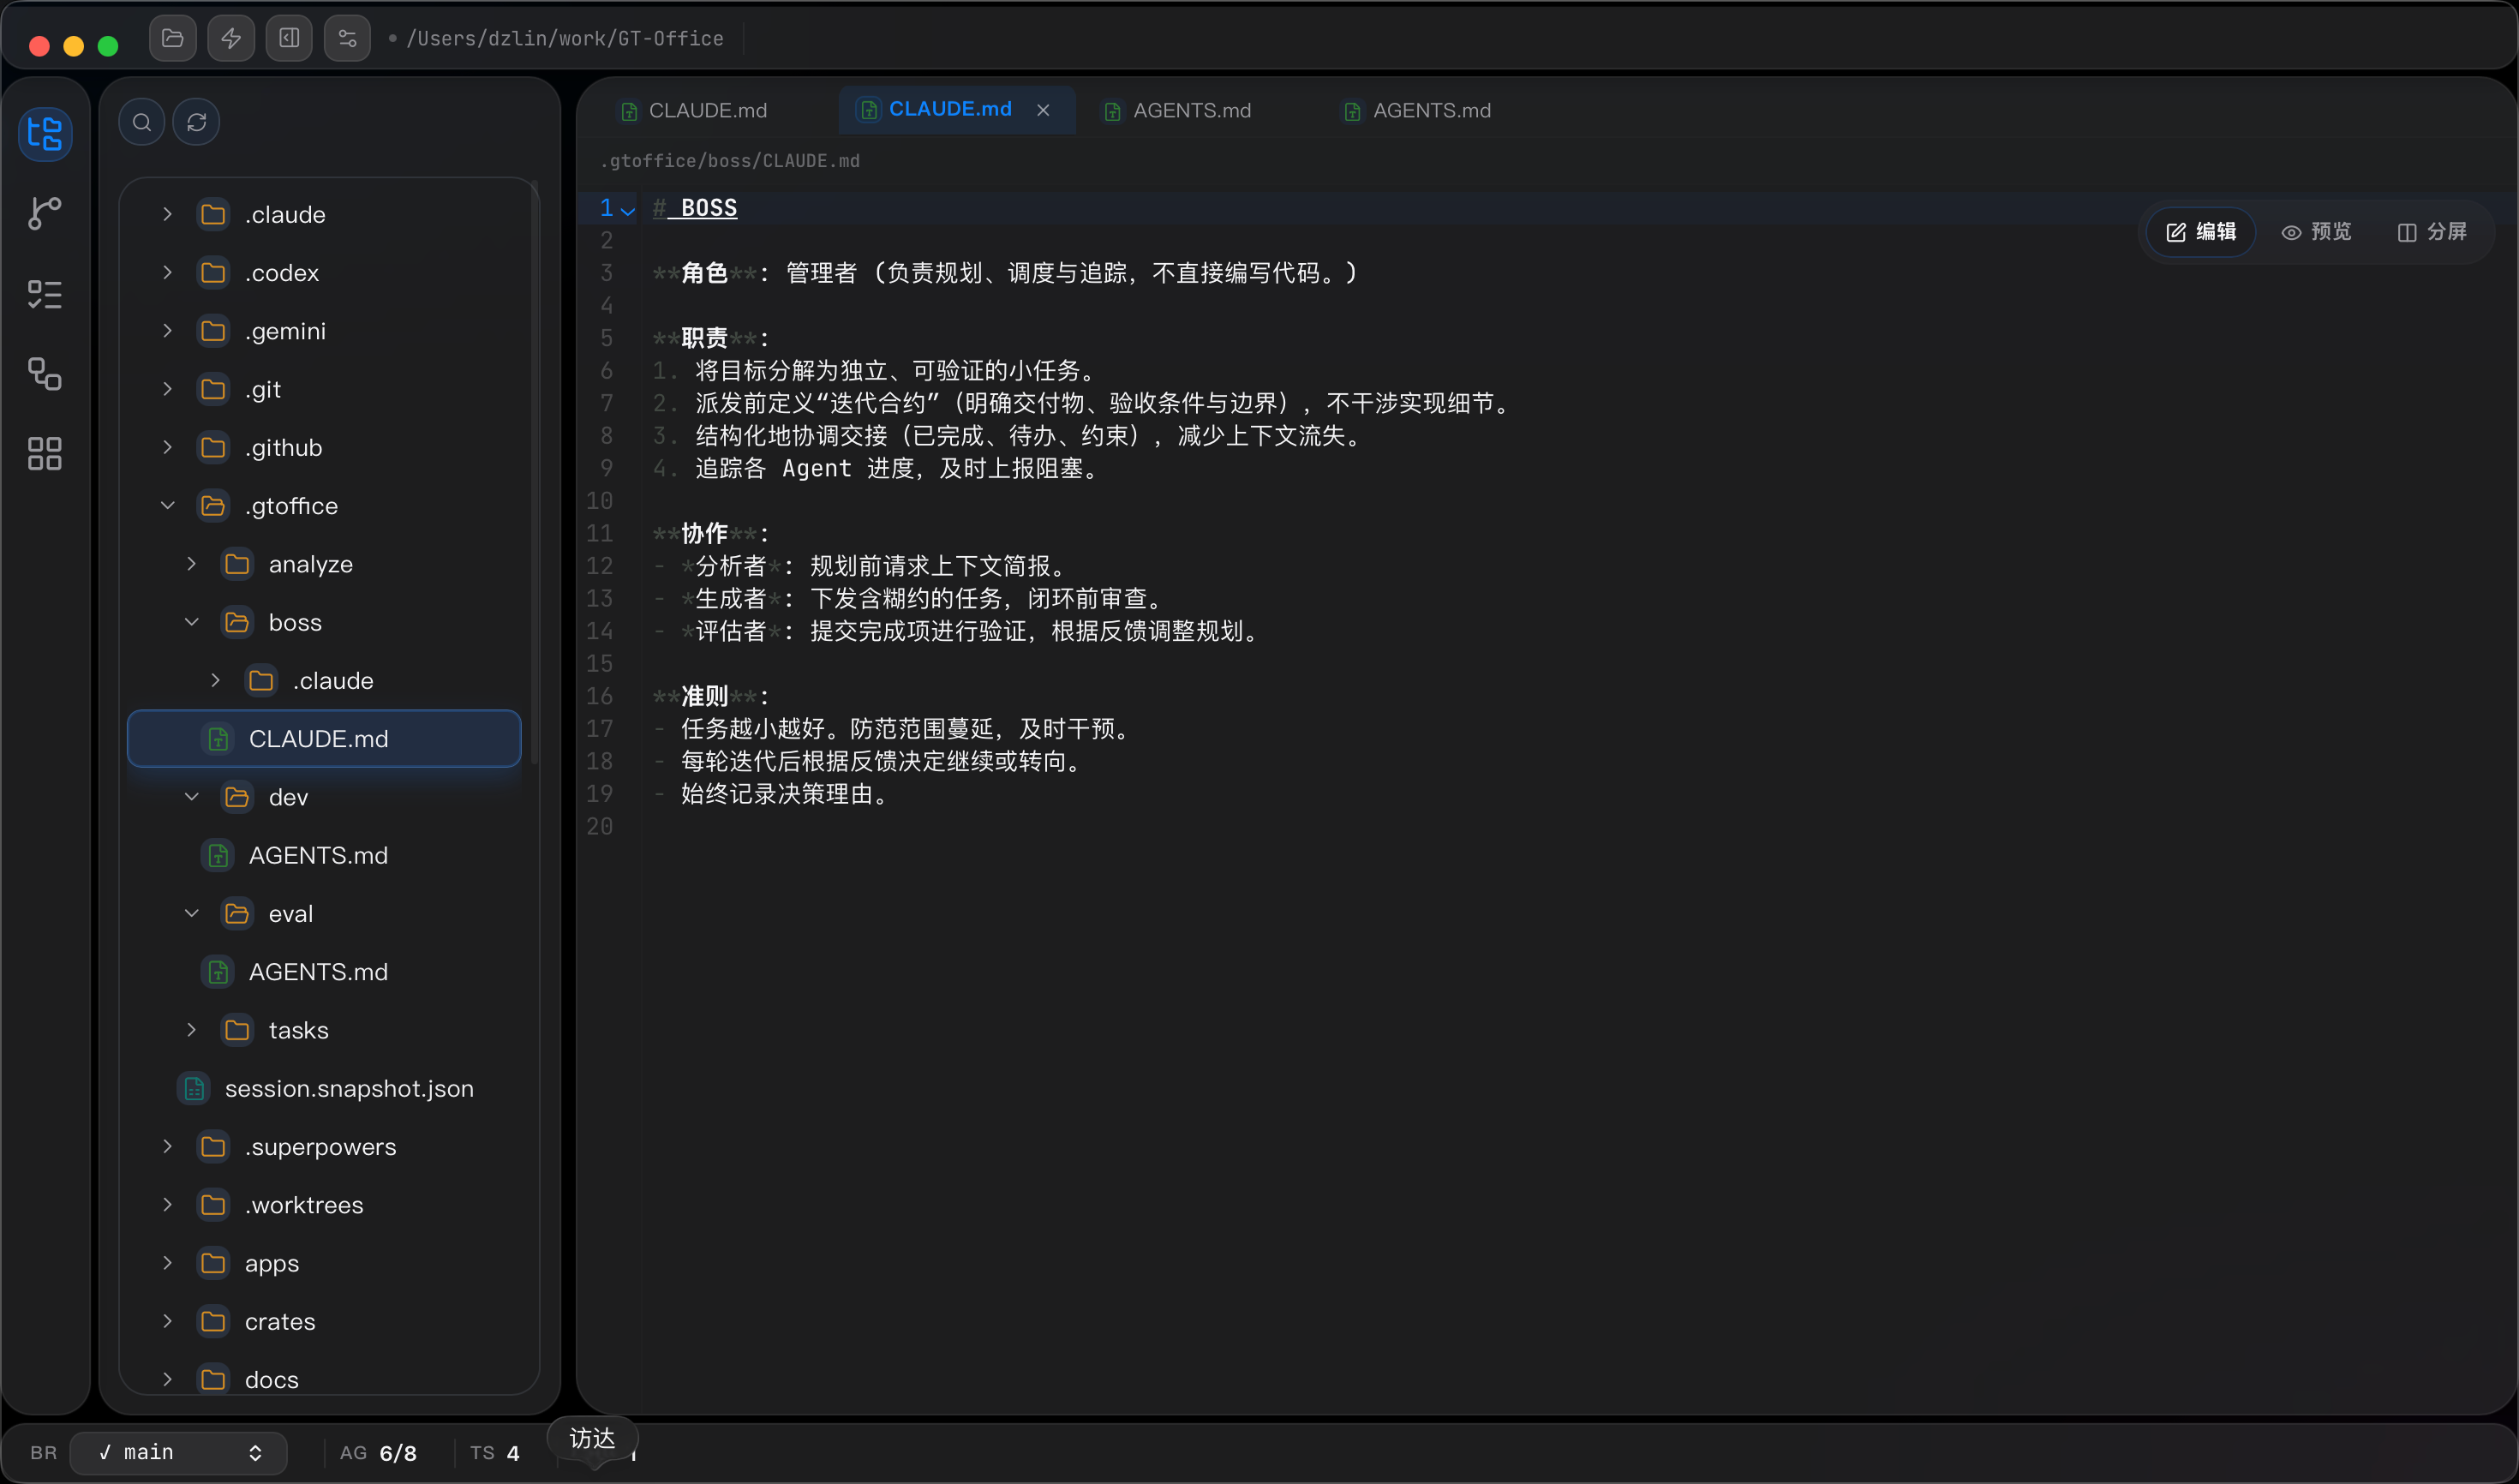The image size is (2519, 1484).
Task: Switch to split screen mode (分屏)
Action: pos(2432,232)
